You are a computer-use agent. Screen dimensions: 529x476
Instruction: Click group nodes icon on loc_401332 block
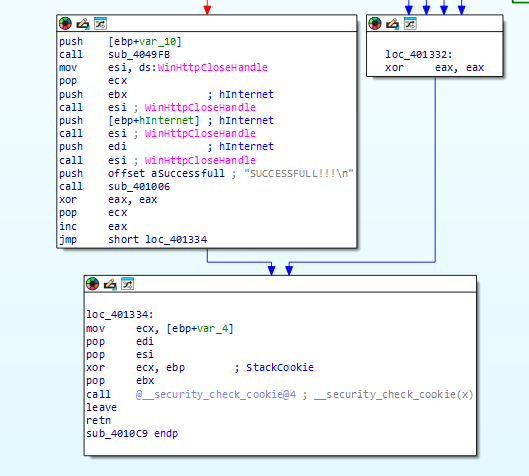point(410,23)
